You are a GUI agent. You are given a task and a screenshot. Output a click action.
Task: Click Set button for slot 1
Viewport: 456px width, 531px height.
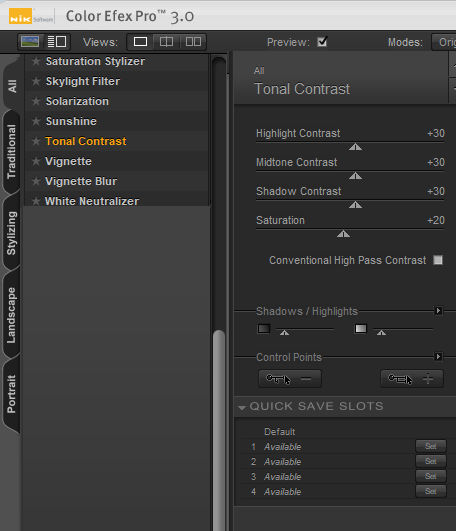431,446
